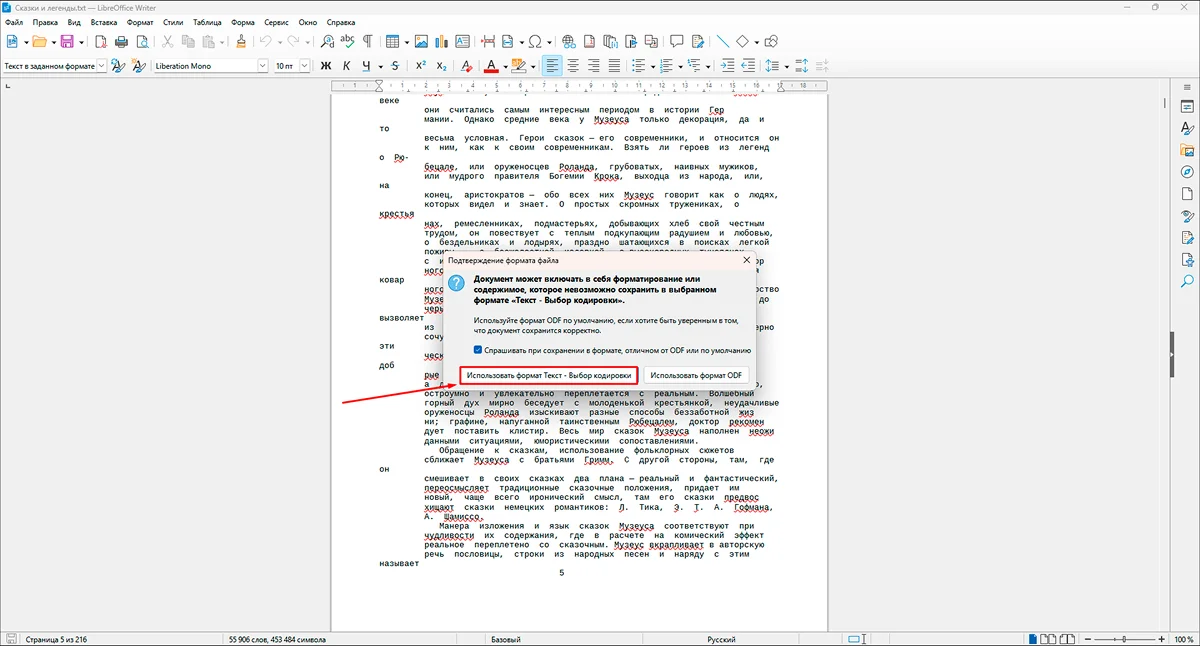The image size is (1200, 646).
Task: Click Использовать формат Текст - Выбор кодировки
Action: (549, 375)
